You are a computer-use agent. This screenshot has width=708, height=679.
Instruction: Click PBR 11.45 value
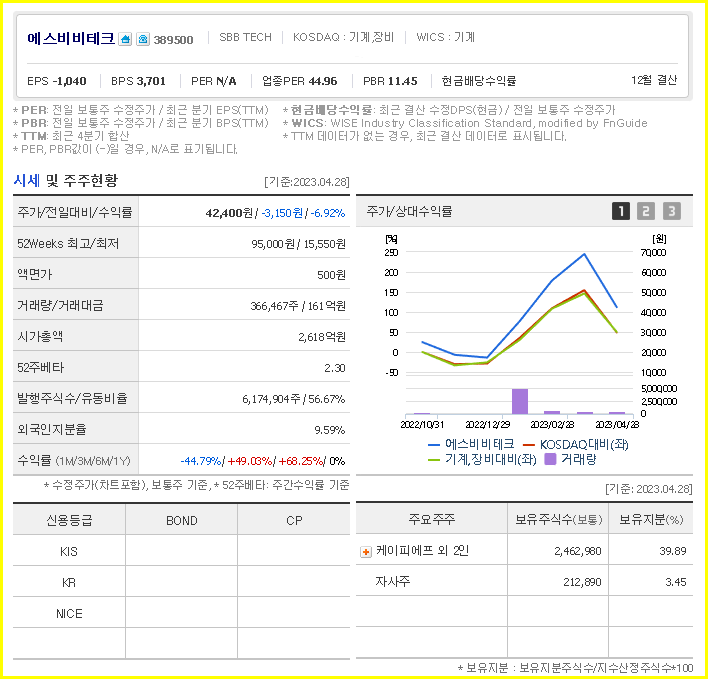pos(390,81)
